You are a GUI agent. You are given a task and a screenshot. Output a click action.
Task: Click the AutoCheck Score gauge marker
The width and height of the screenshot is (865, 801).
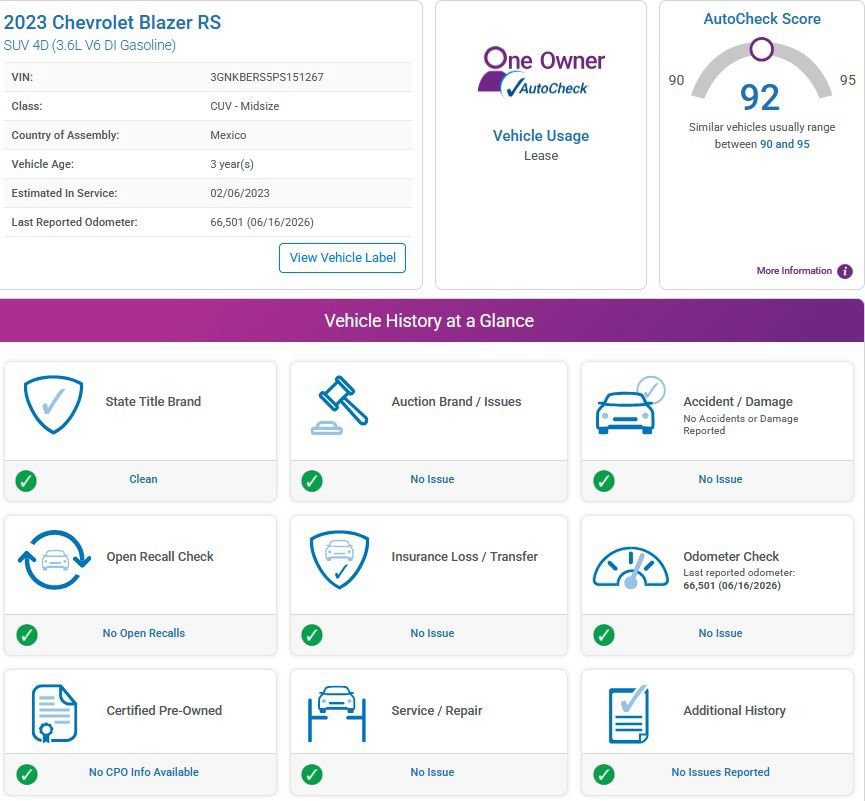(761, 49)
